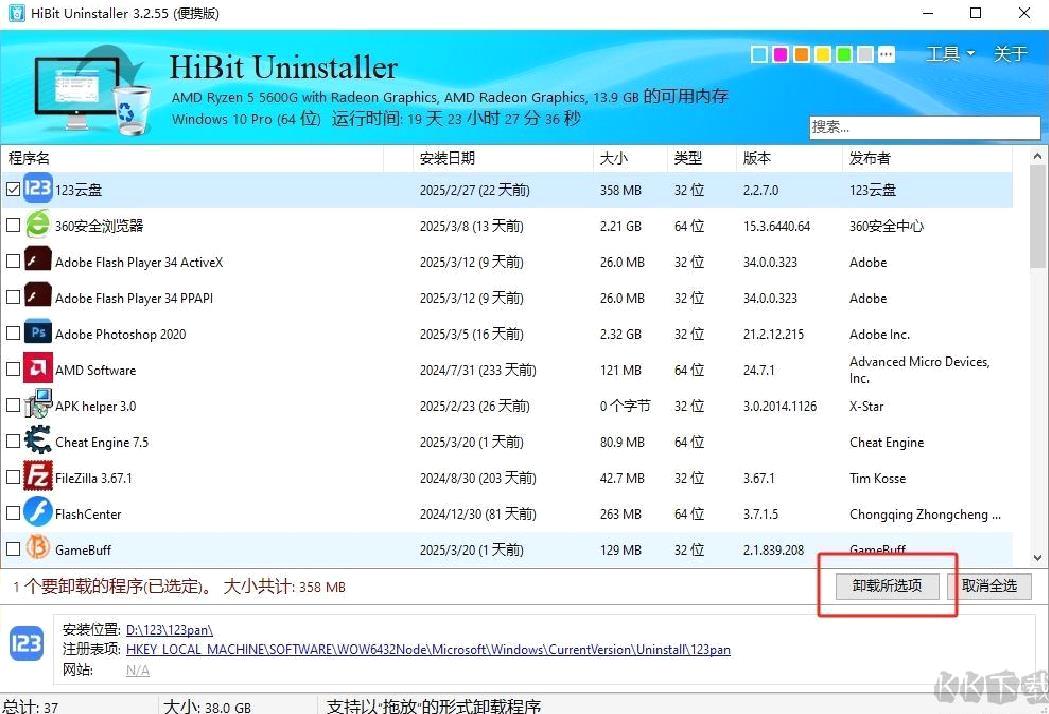Screen dimensions: 1049x714
Task: Click the program list vertical scrollbar thumb
Action: pyautogui.click(x=1038, y=215)
